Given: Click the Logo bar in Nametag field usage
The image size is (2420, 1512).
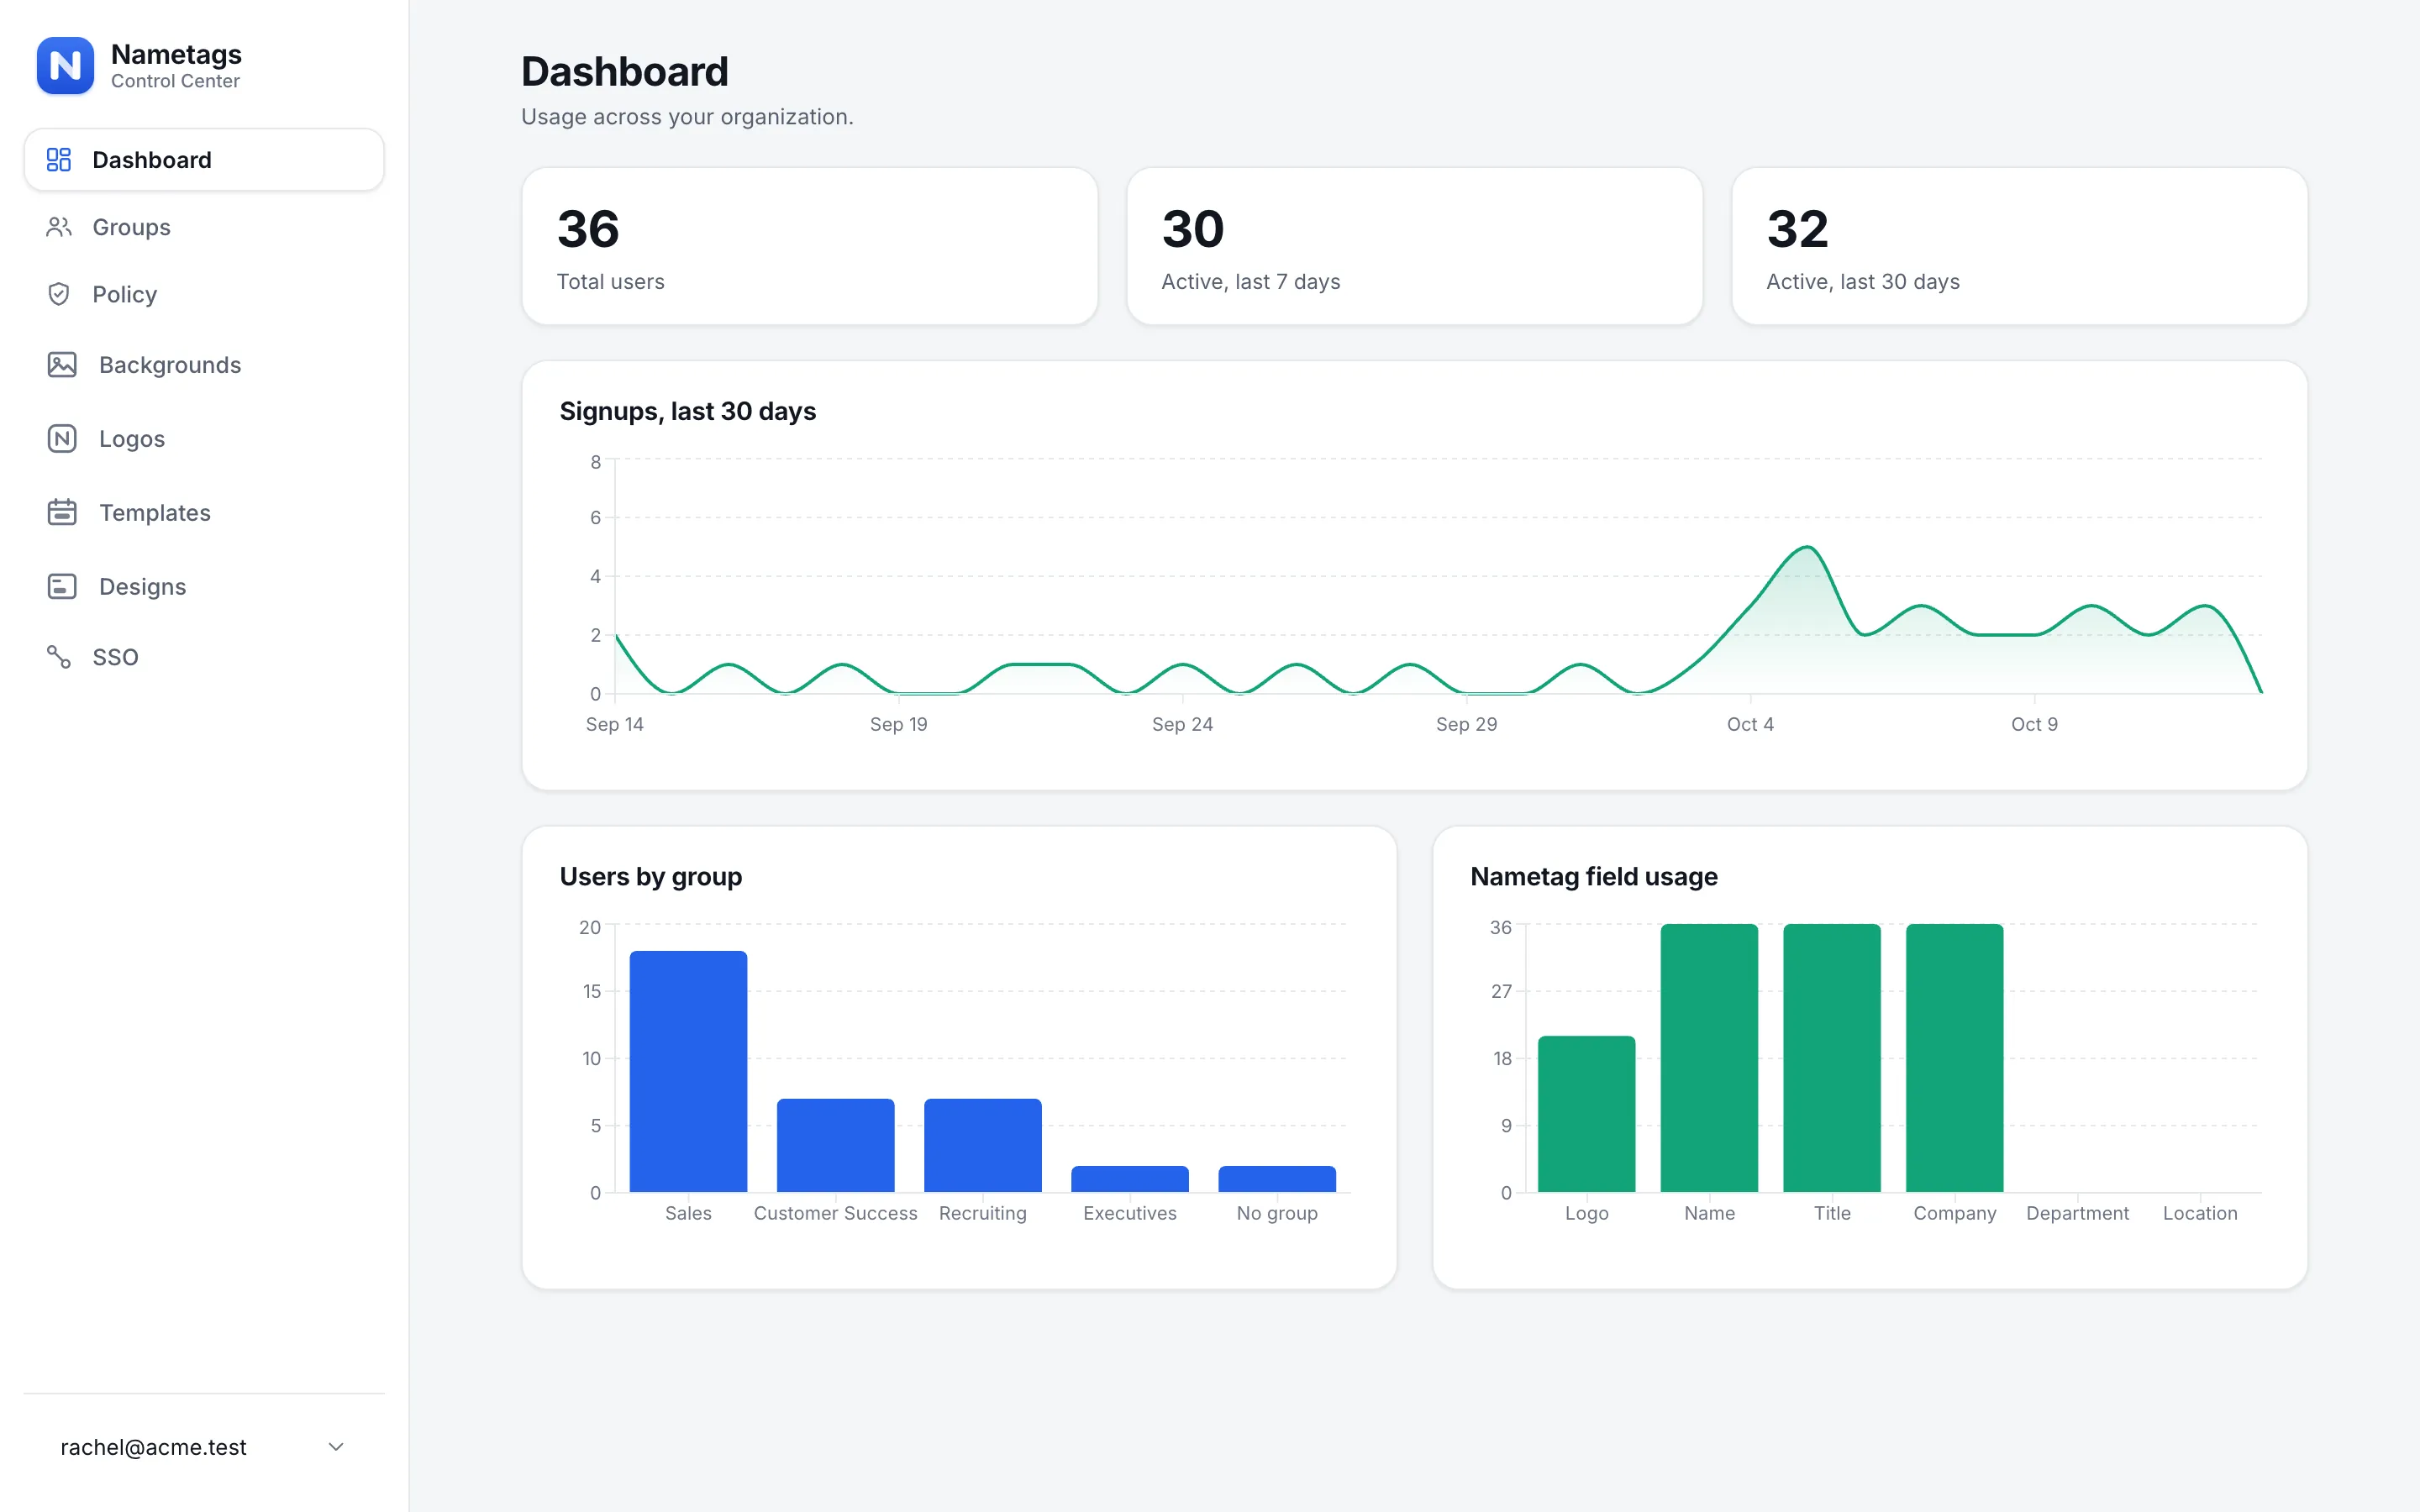Looking at the screenshot, I should coord(1587,1114).
